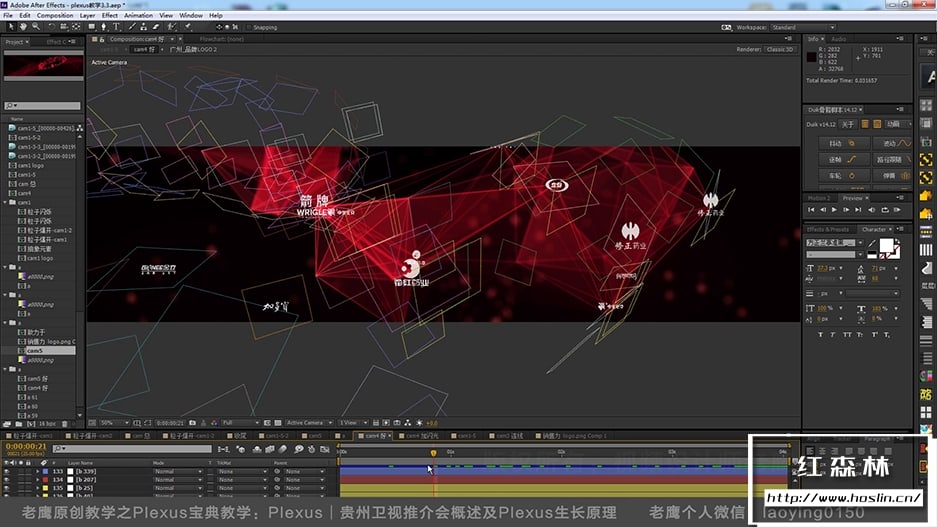Click the project preview thumbnail

point(44,66)
